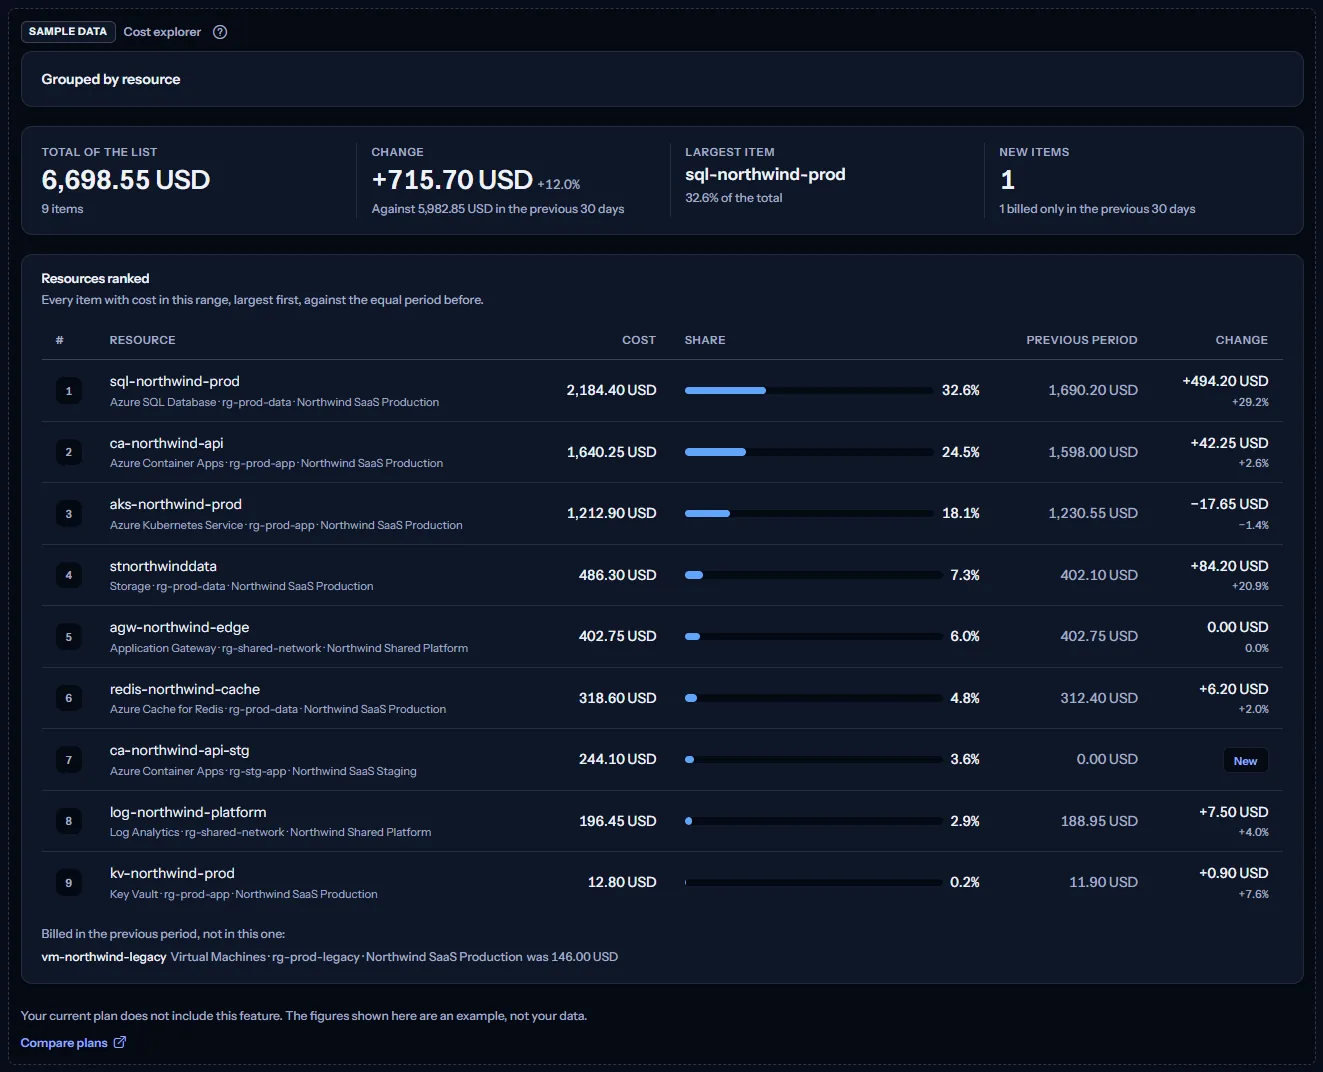This screenshot has width=1323, height=1072.
Task: Click the 1,640.25 USD cost cell
Action: (x=612, y=452)
